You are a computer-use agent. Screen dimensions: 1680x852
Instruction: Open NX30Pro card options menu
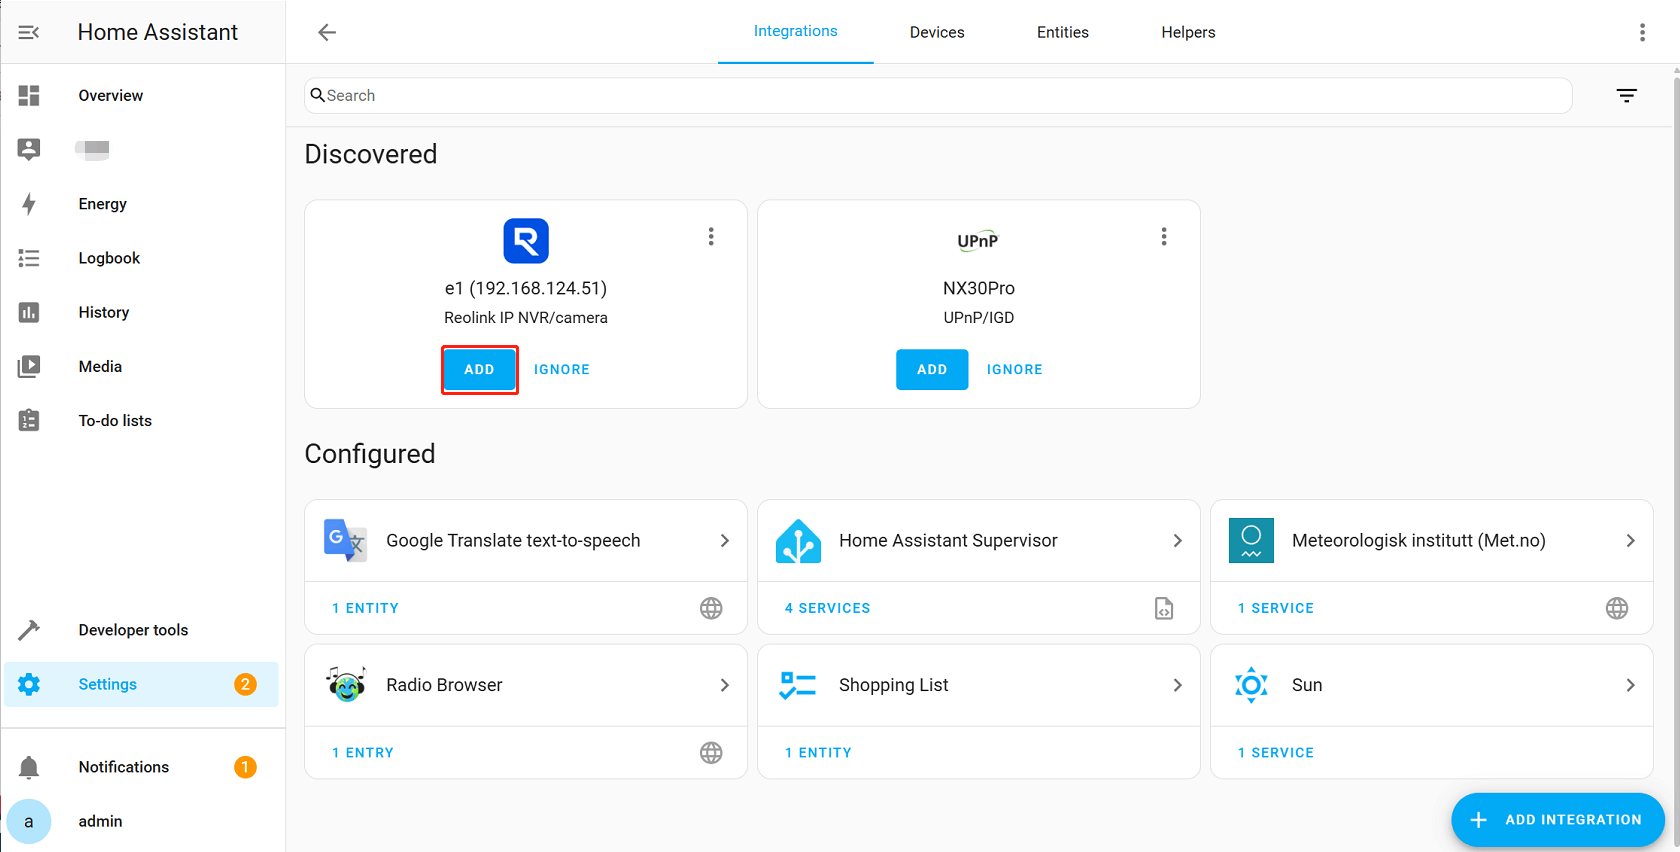click(1164, 236)
